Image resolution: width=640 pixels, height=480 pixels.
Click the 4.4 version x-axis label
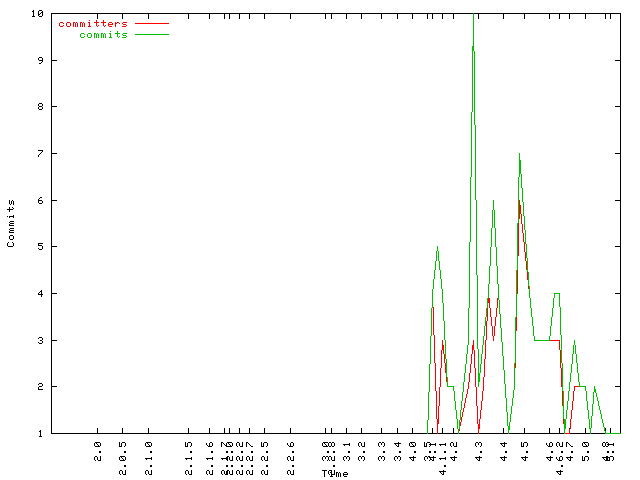(x=505, y=450)
